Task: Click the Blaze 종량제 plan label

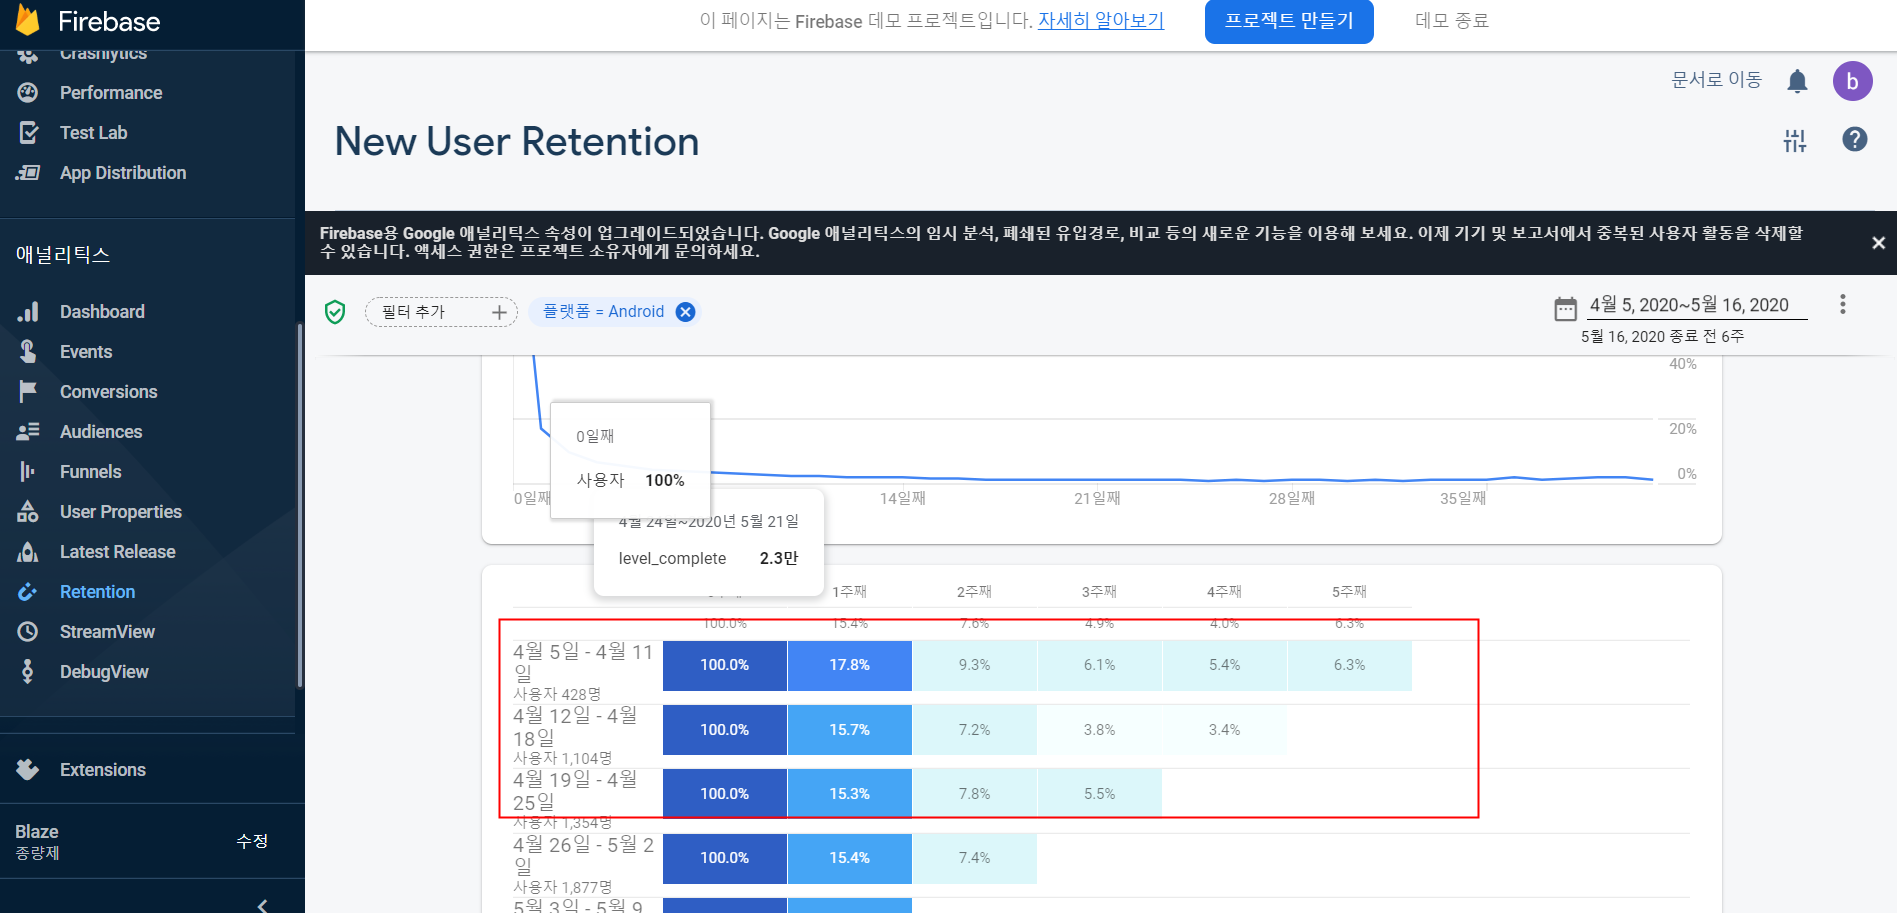Action: tap(37, 841)
